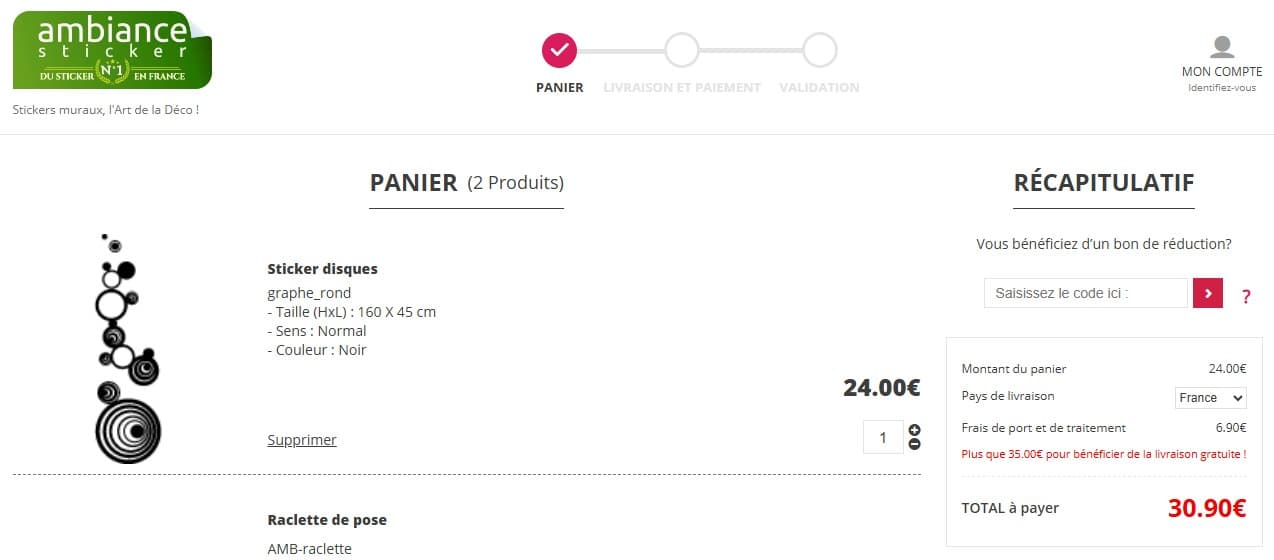Click the Sticker disques product thumbnail
The image size is (1274, 560).
click(127, 349)
